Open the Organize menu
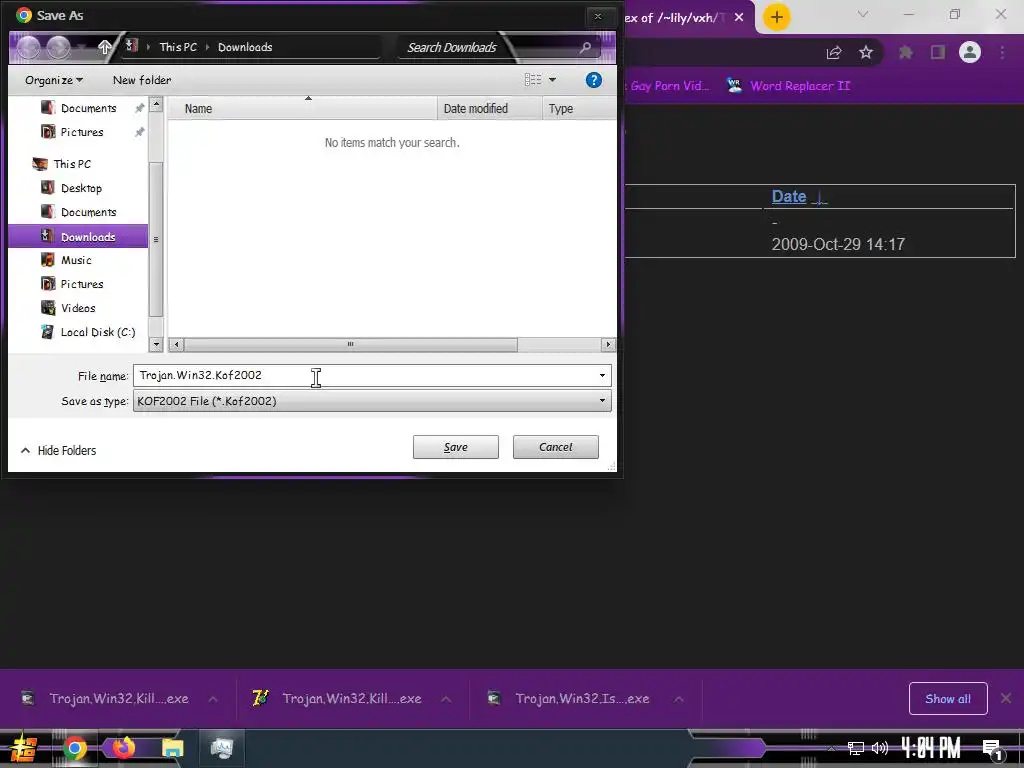 (54, 80)
